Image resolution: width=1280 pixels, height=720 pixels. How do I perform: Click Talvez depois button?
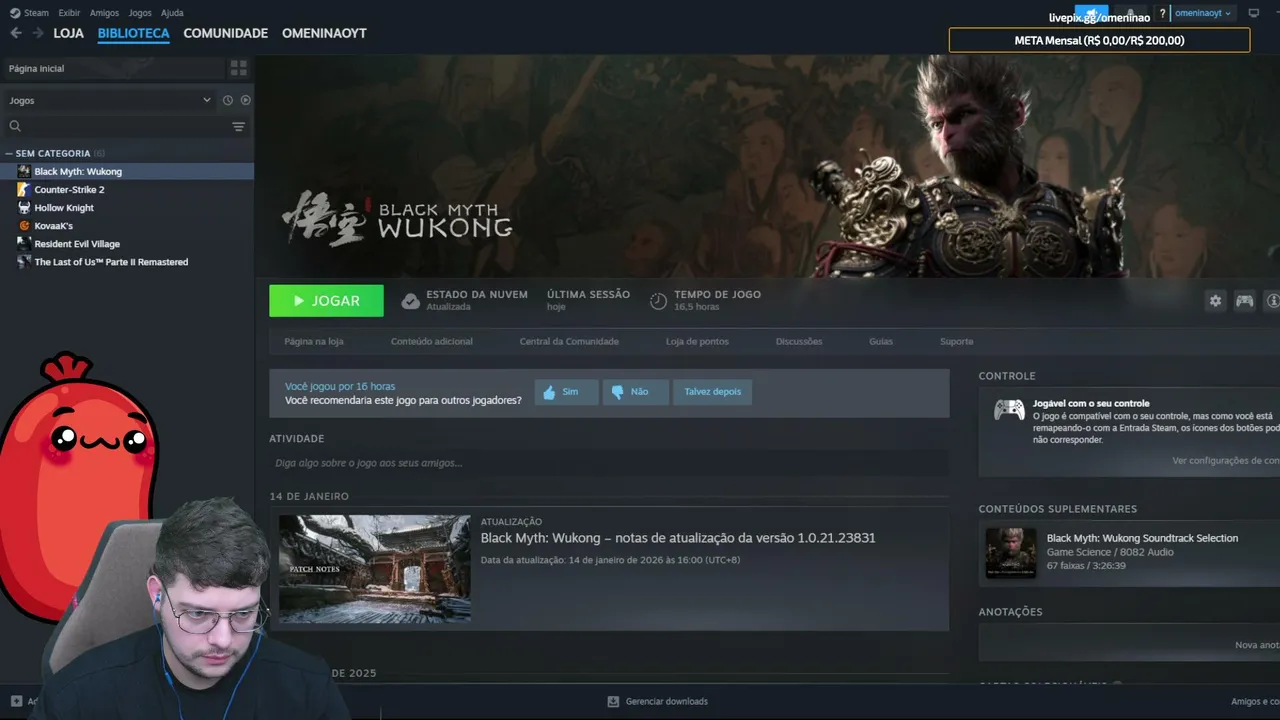click(x=713, y=392)
